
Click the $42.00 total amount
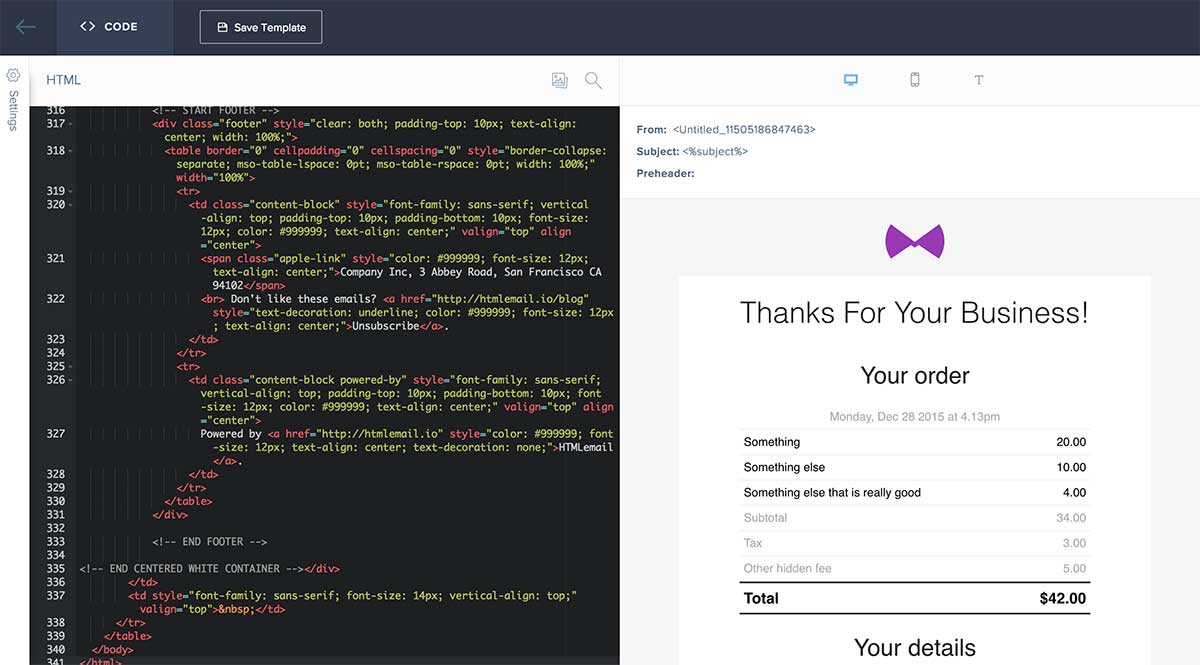click(1062, 599)
